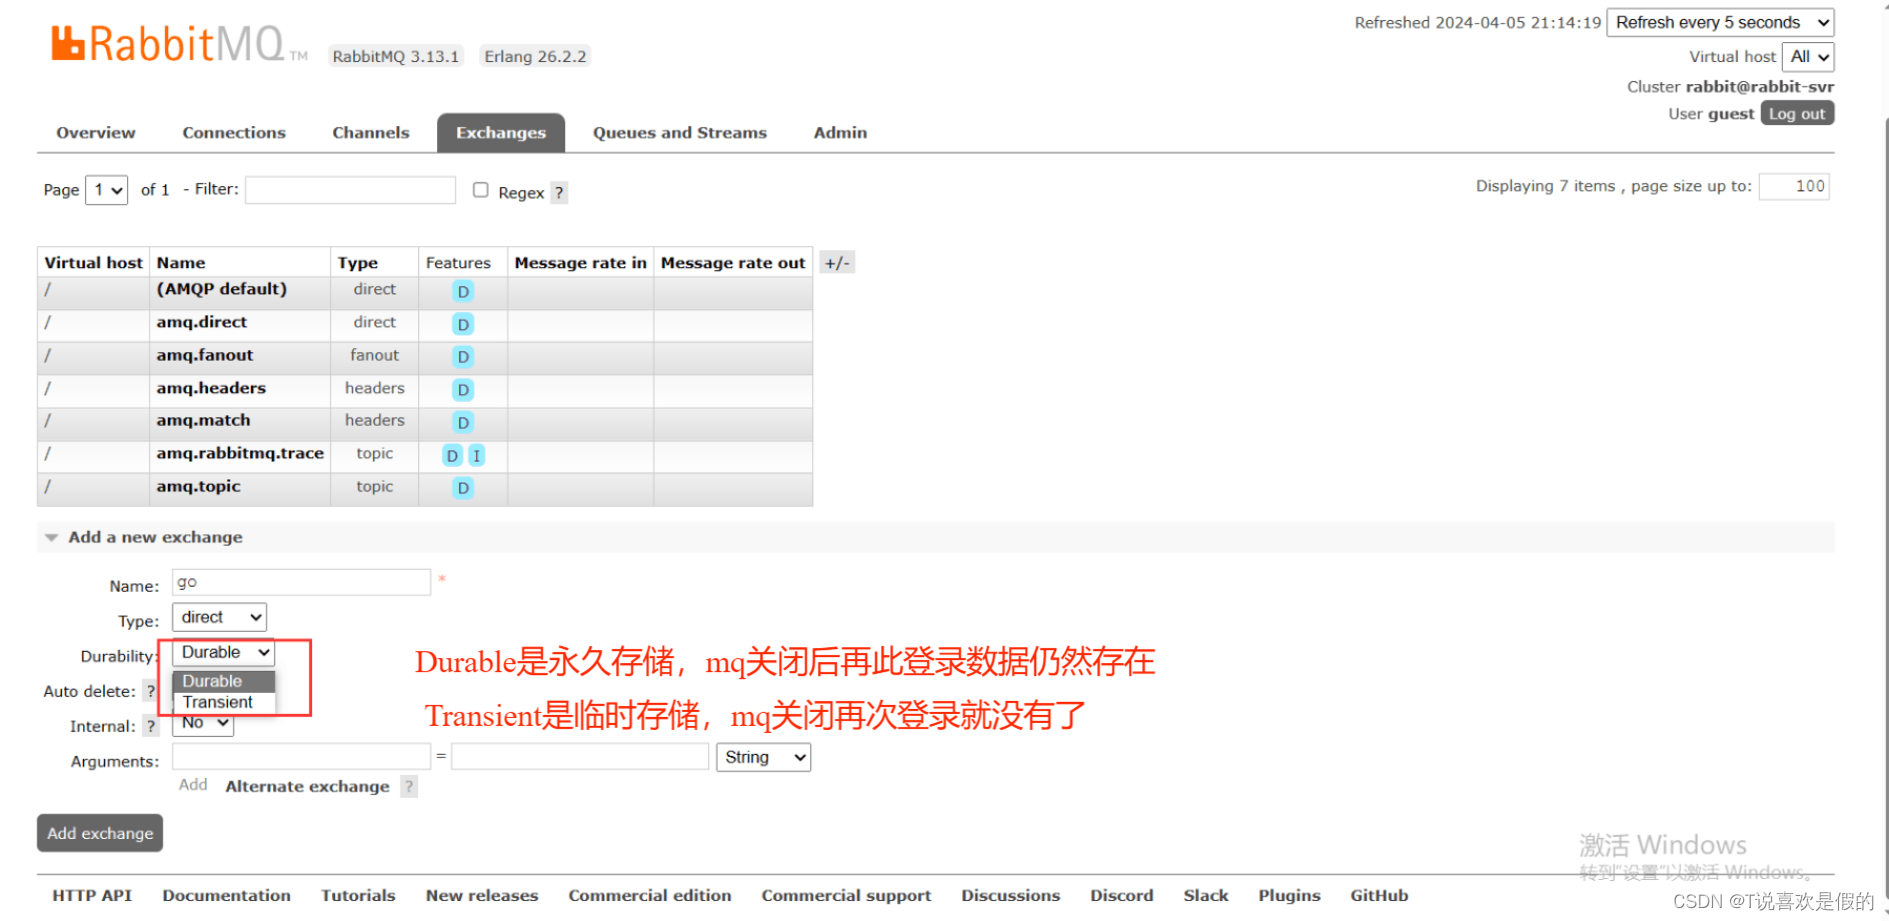1889x921 pixels.
Task: Click the D feature badge for amq.match
Action: [462, 423]
